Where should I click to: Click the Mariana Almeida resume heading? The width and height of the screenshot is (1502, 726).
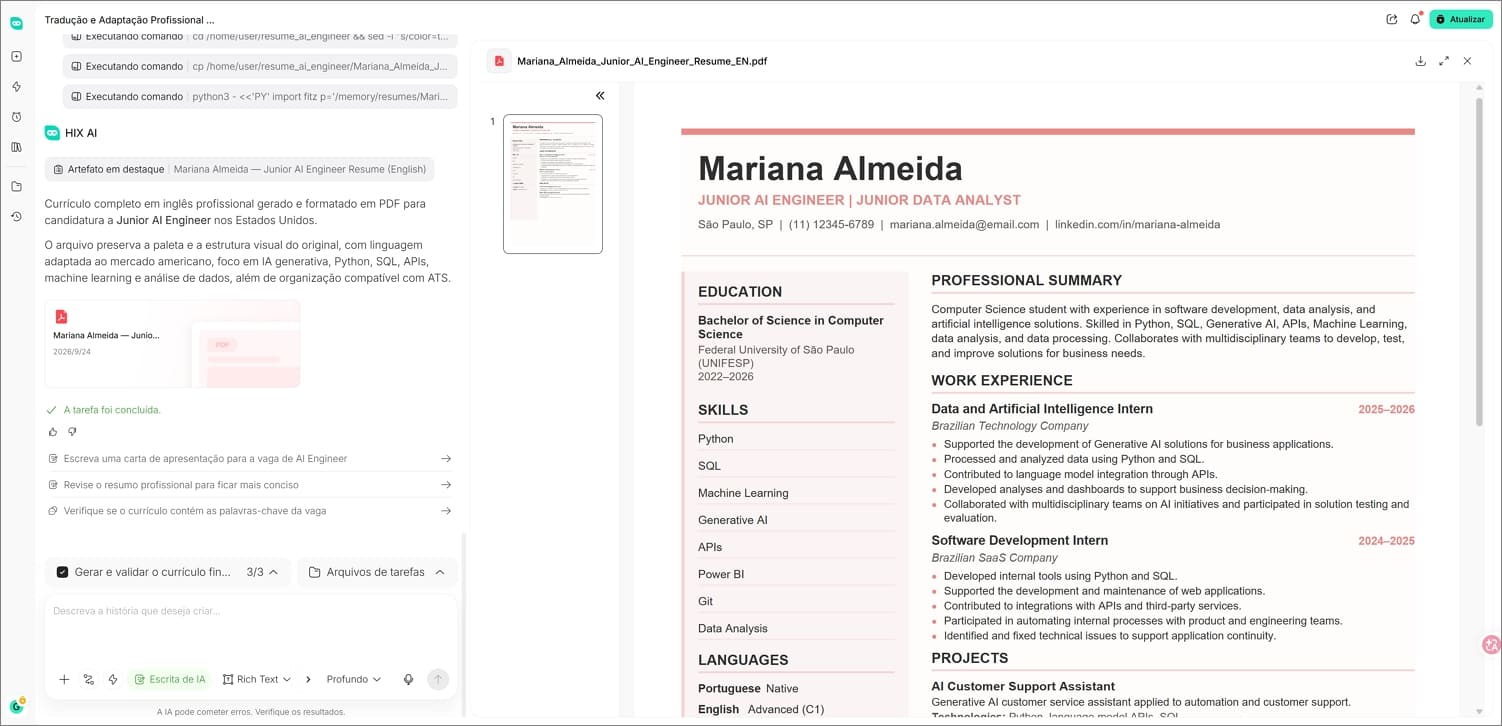830,169
